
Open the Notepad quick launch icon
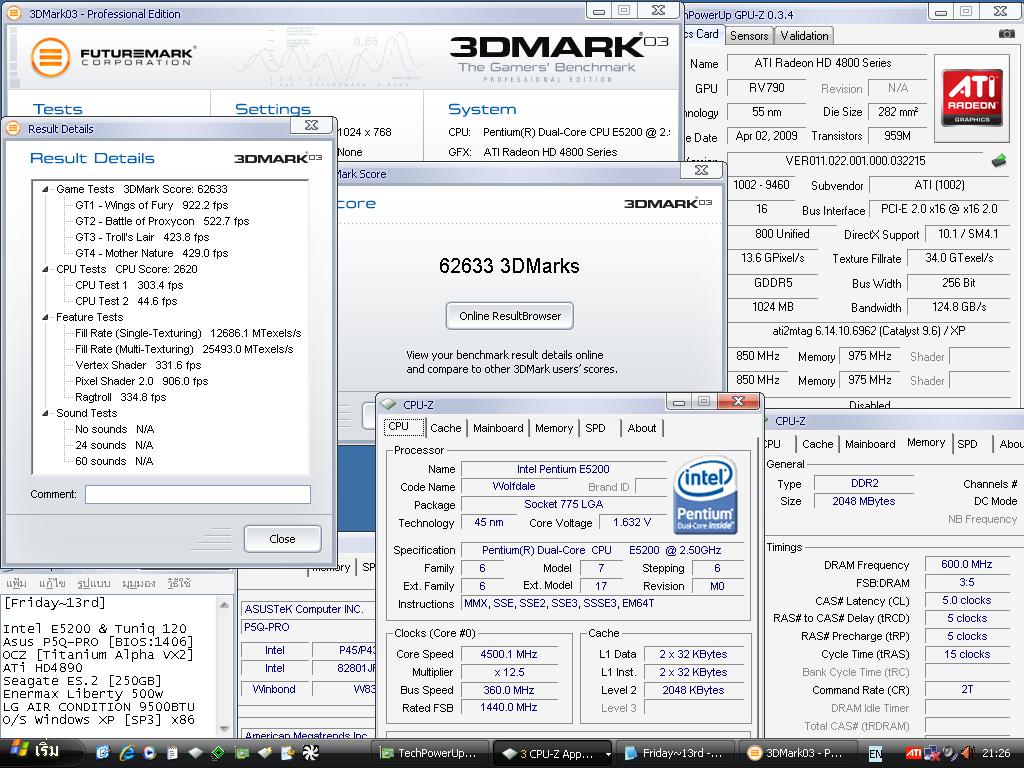pos(172,753)
